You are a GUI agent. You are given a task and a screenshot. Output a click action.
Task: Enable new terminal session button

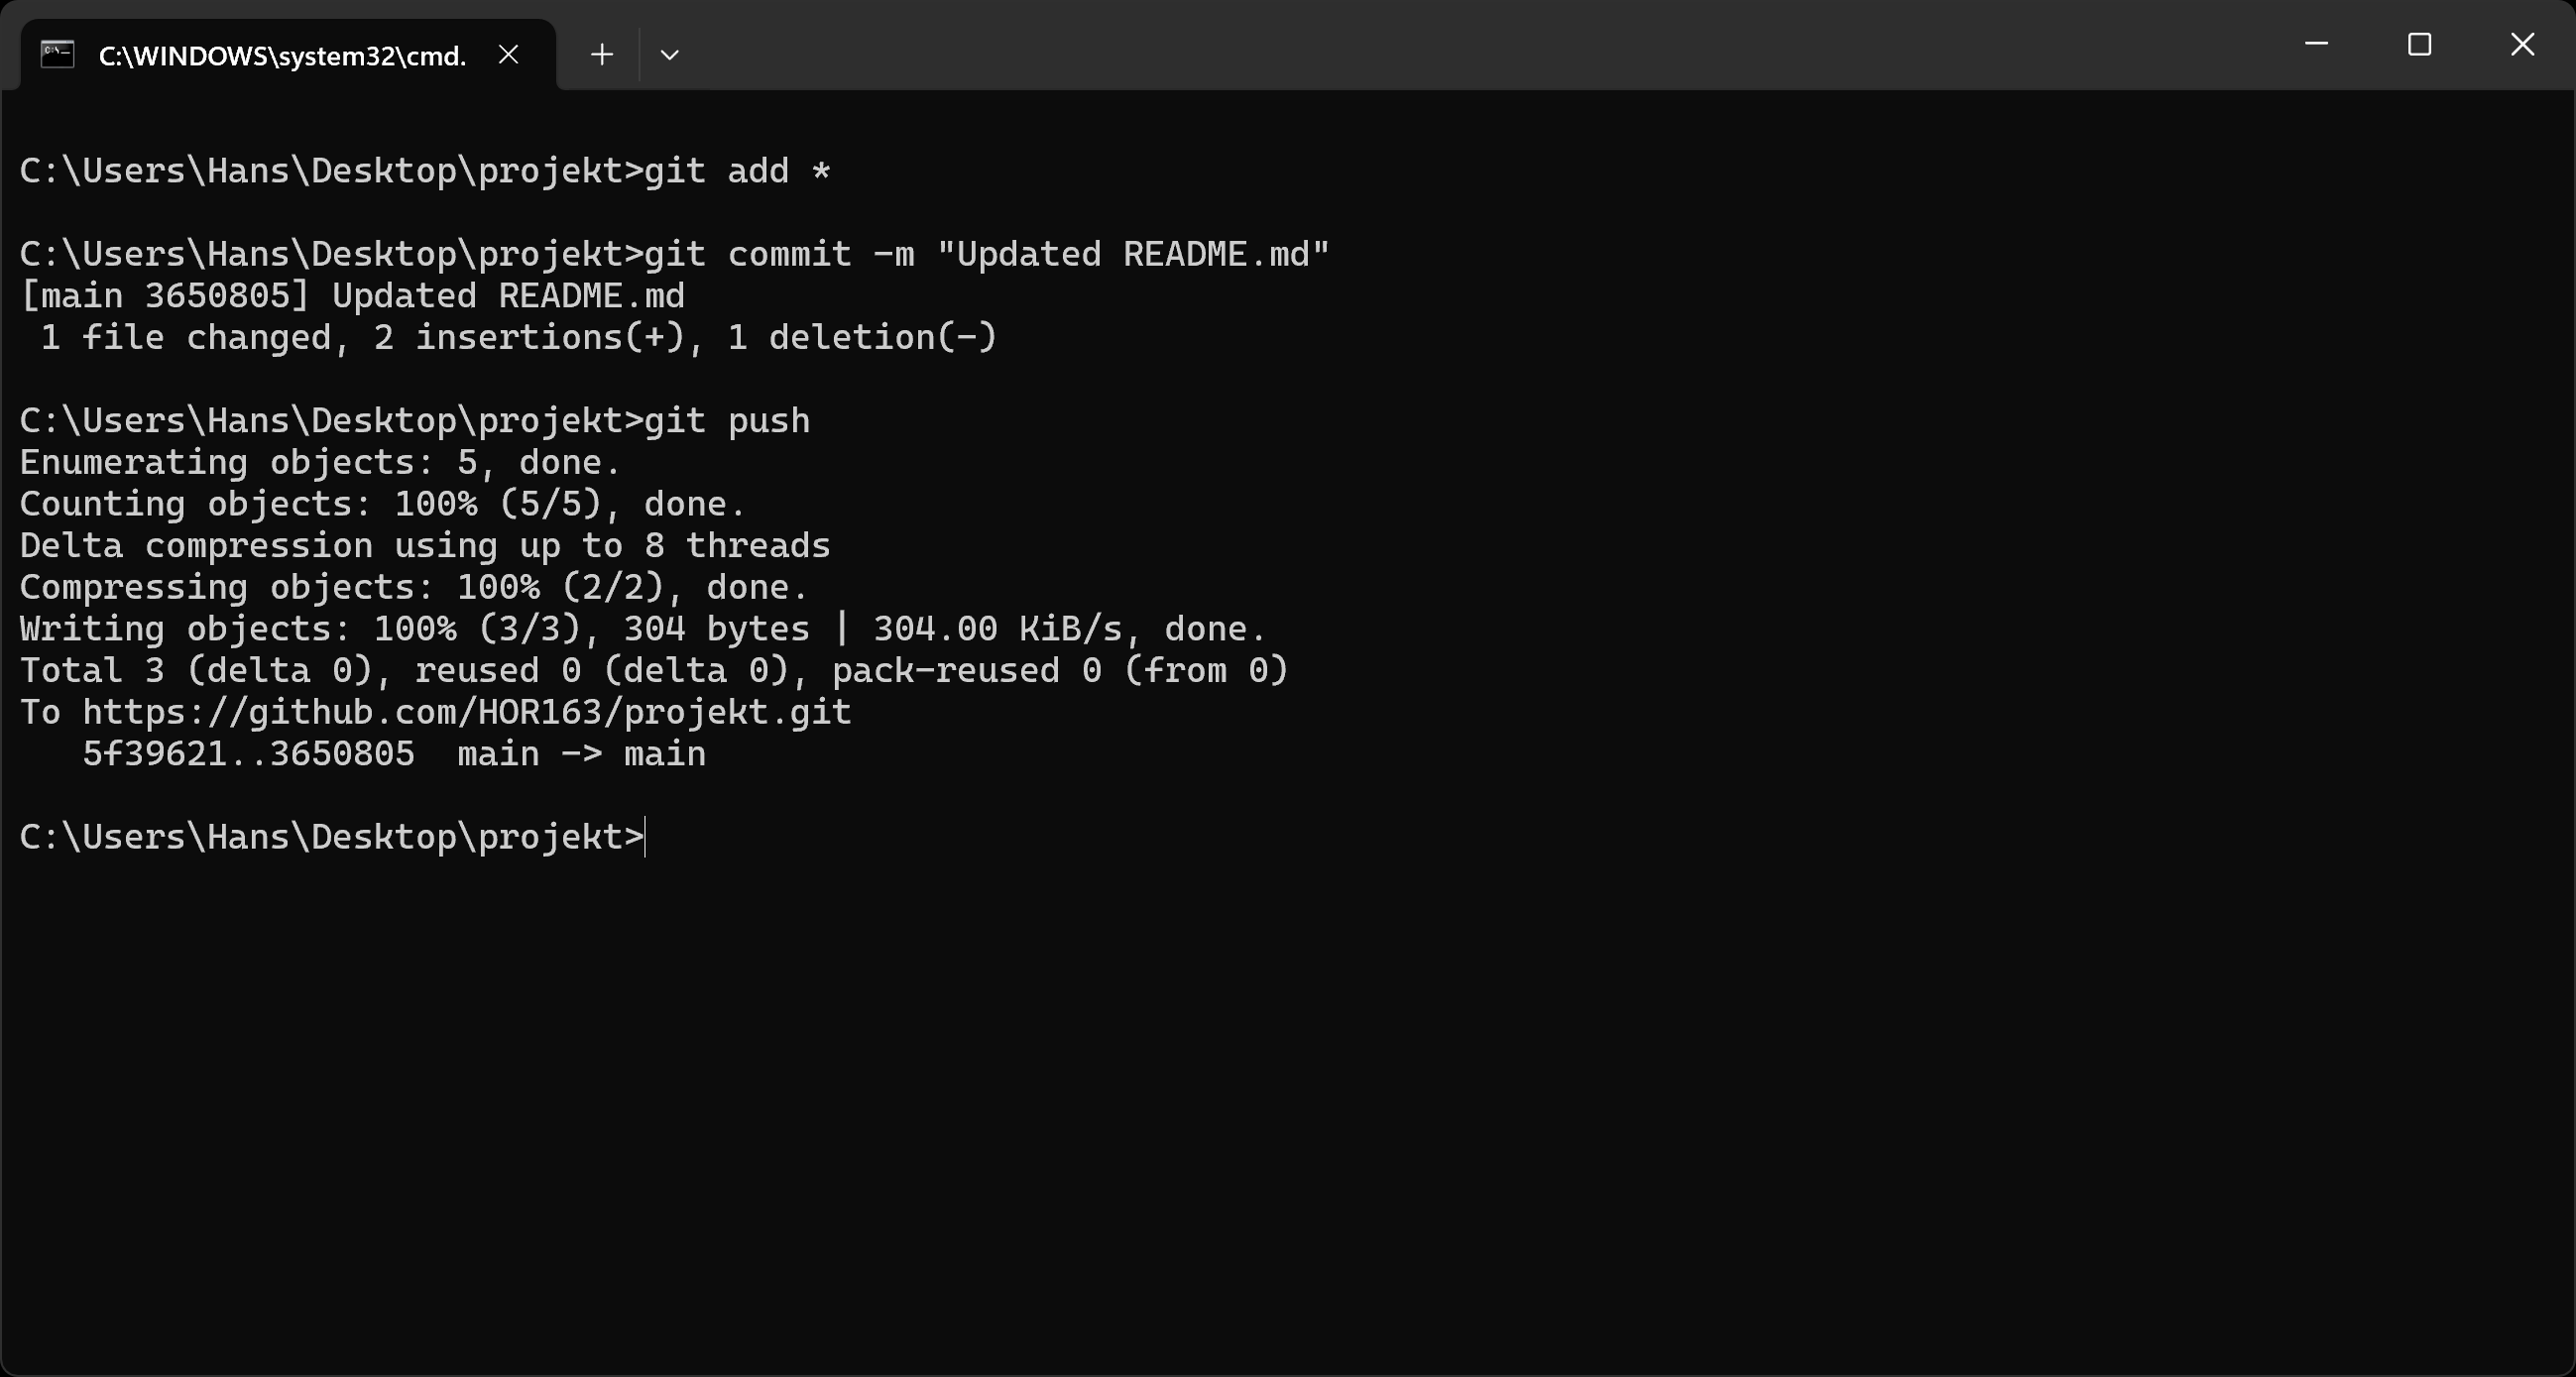click(x=602, y=55)
